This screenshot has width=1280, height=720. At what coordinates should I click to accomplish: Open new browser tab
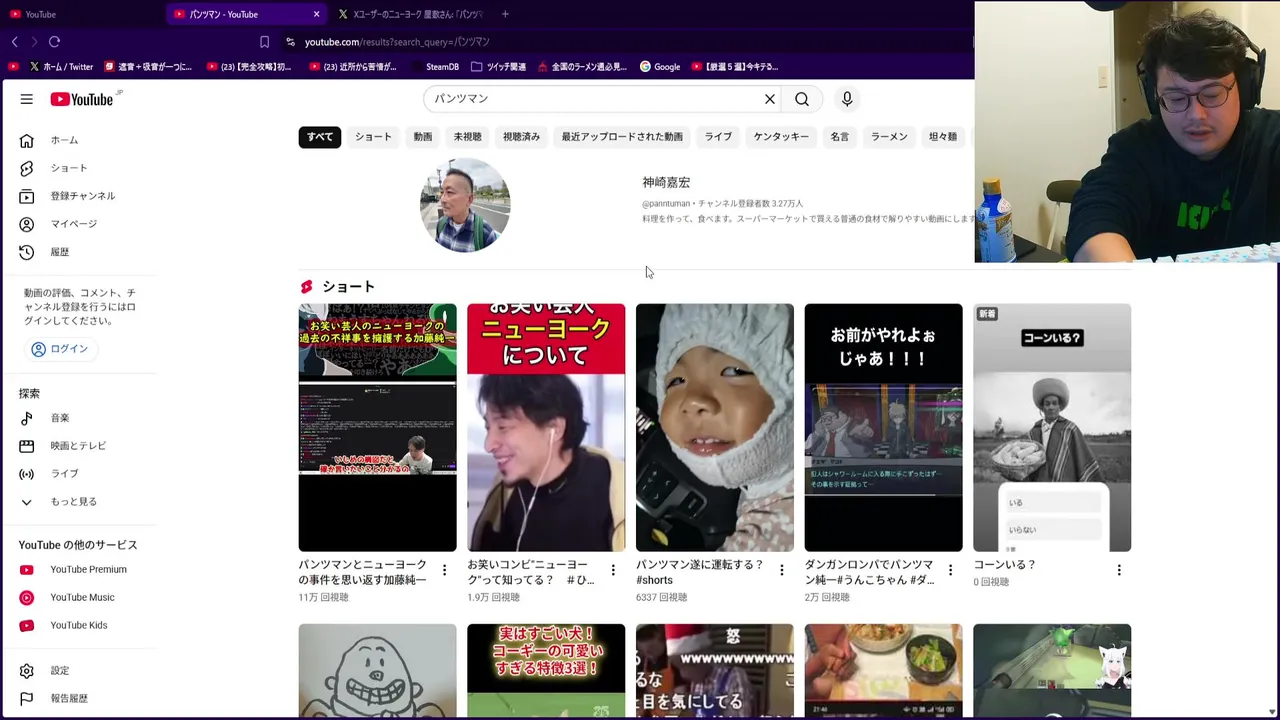(505, 14)
